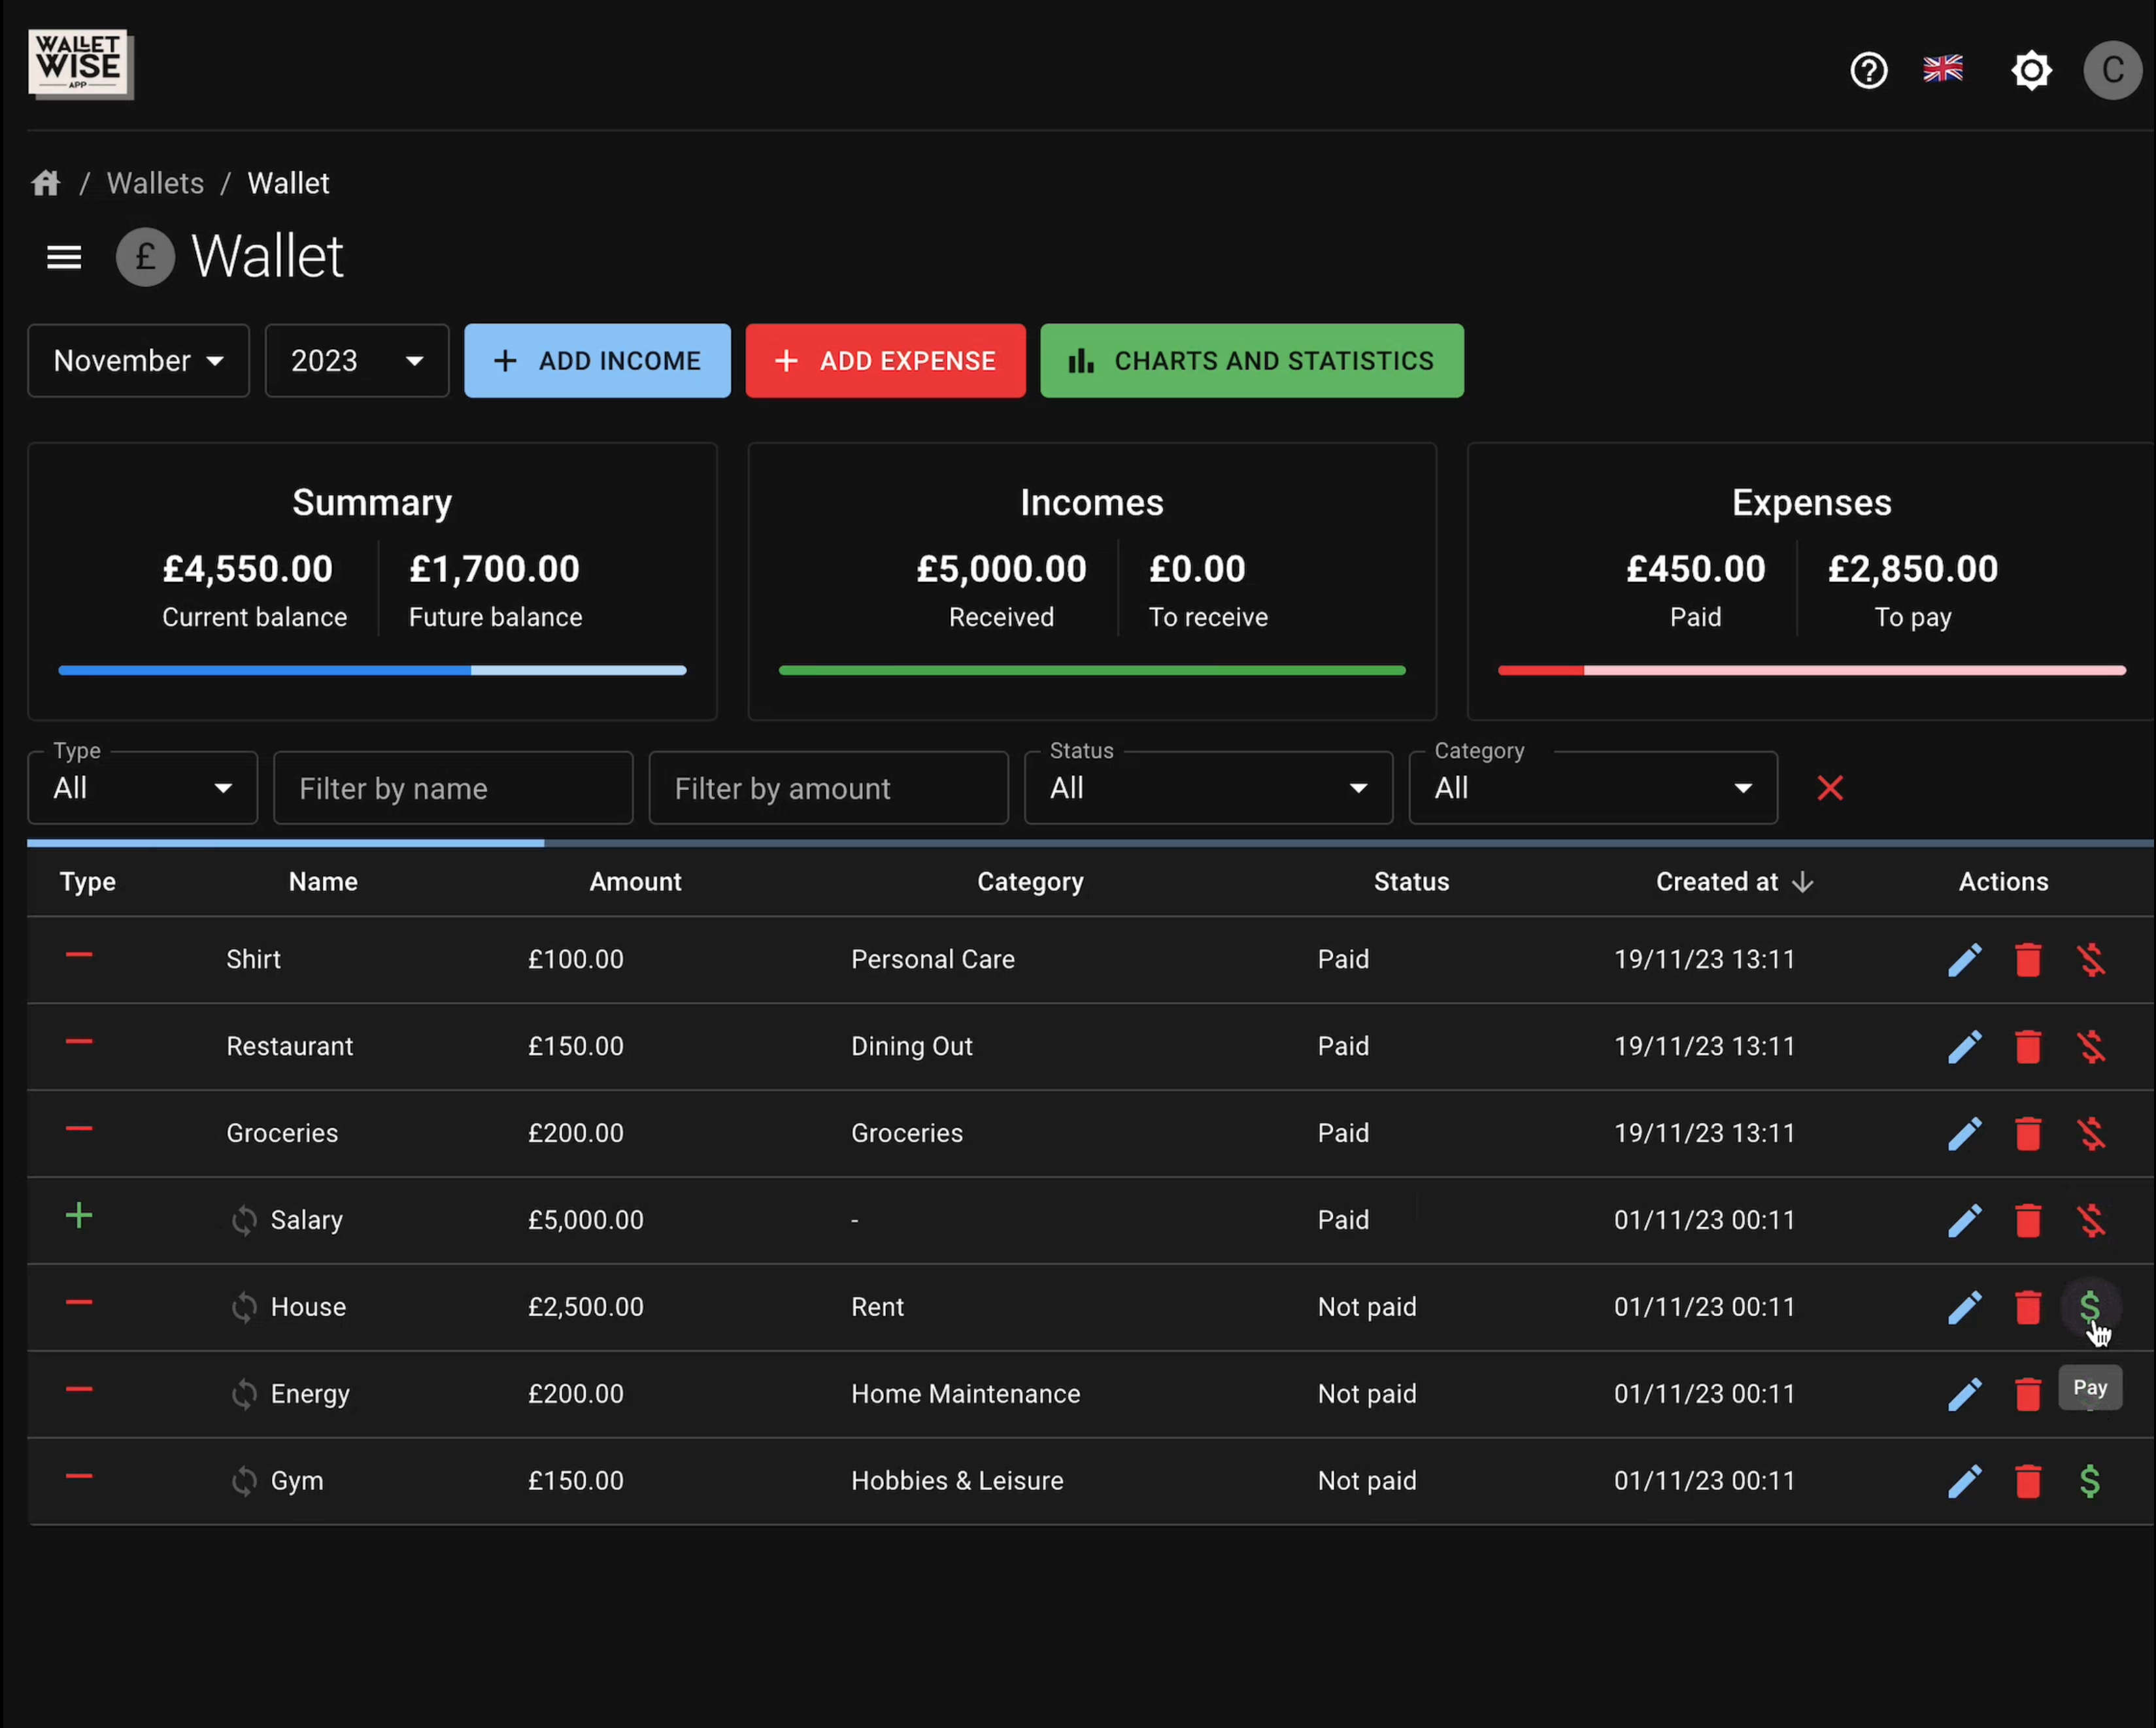Click the Incomes green progress bar
This screenshot has height=1728, width=2156.
(1092, 671)
